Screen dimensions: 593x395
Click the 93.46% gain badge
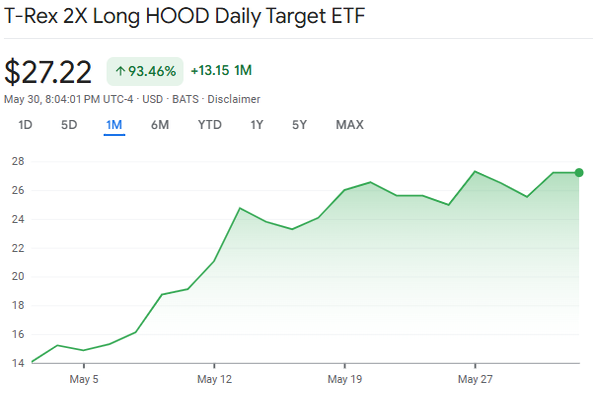pyautogui.click(x=145, y=71)
